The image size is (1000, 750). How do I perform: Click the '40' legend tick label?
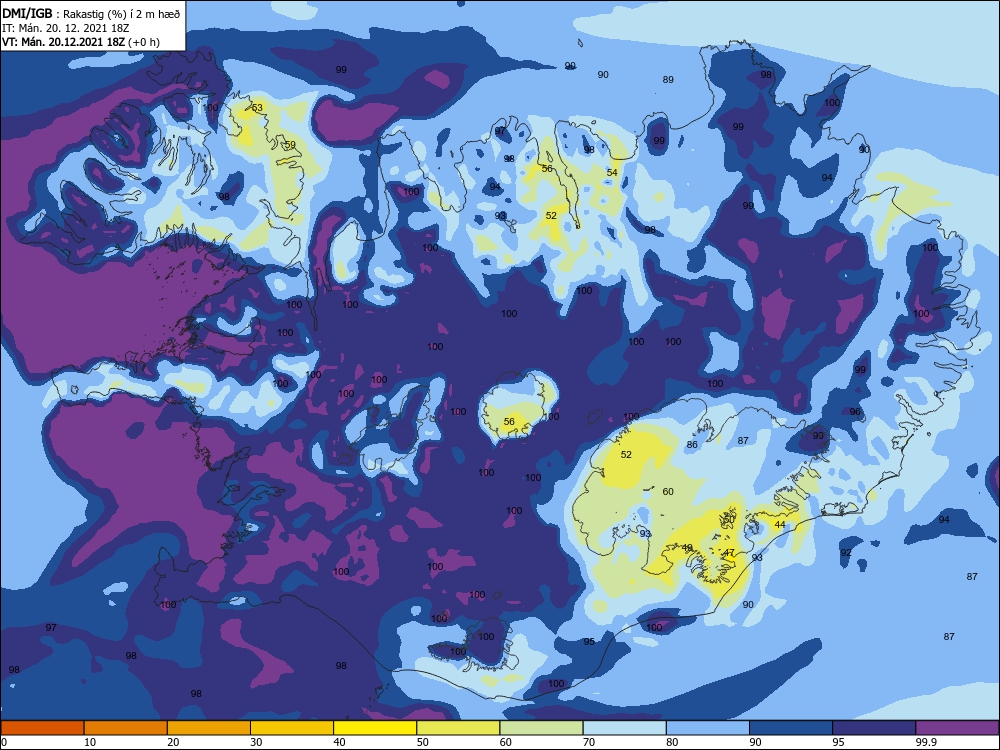[x=340, y=742]
